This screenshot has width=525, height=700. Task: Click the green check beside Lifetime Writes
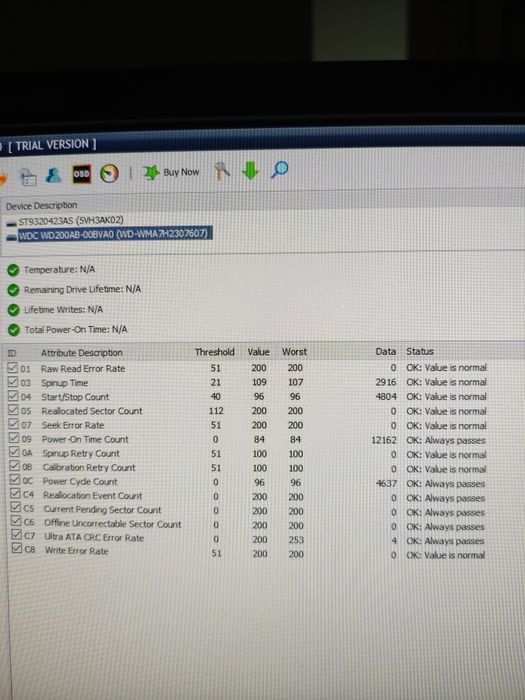(x=14, y=310)
